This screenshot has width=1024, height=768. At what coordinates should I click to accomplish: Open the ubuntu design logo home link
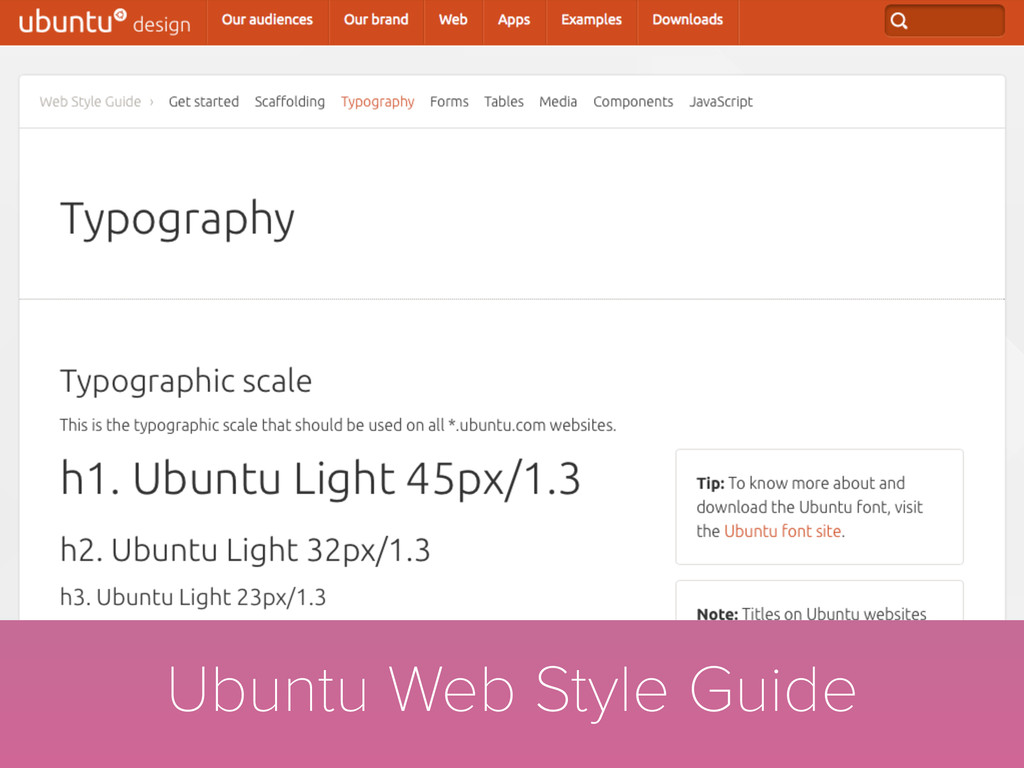[104, 22]
